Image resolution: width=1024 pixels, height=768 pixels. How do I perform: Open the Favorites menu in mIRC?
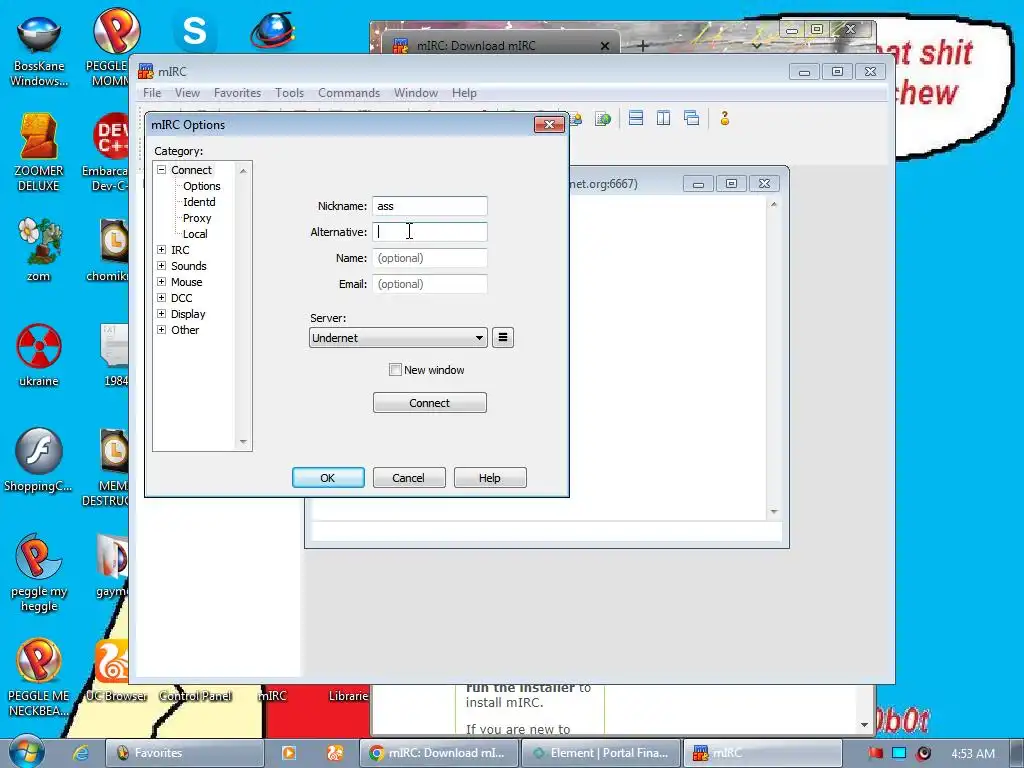(x=237, y=93)
